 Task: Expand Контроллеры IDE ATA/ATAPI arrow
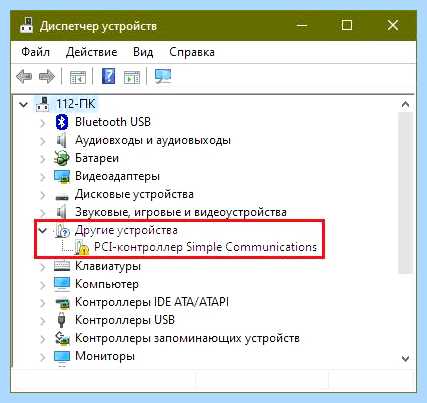[x=42, y=303]
